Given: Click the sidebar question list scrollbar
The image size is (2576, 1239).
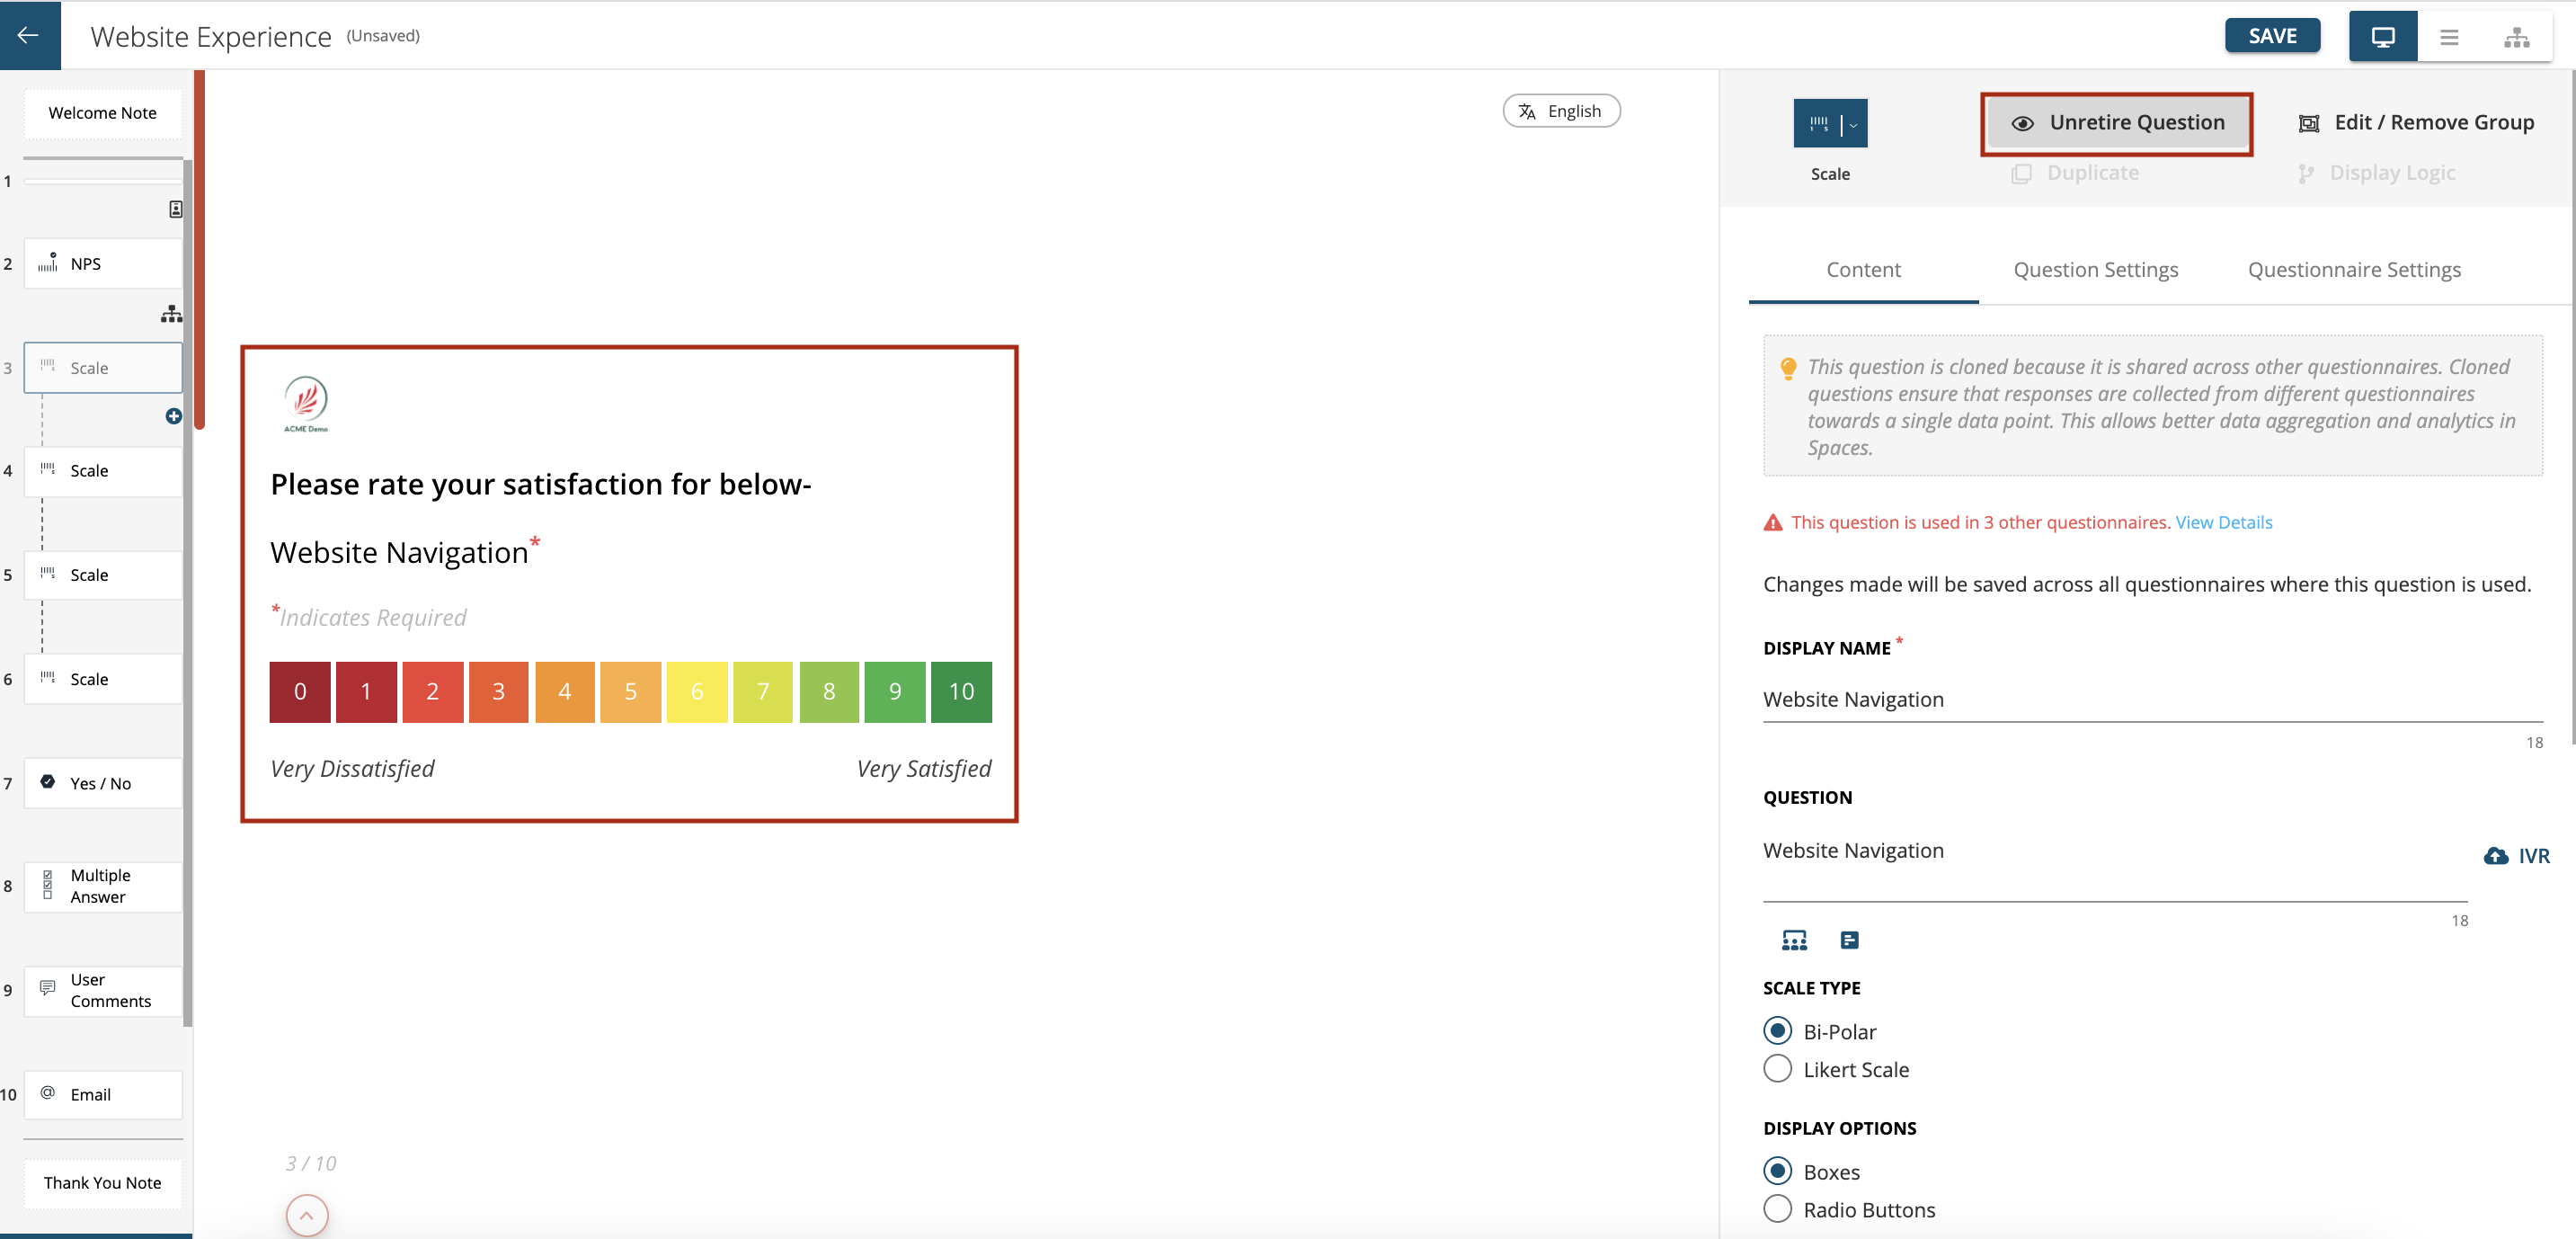Looking at the screenshot, I should (x=188, y=592).
